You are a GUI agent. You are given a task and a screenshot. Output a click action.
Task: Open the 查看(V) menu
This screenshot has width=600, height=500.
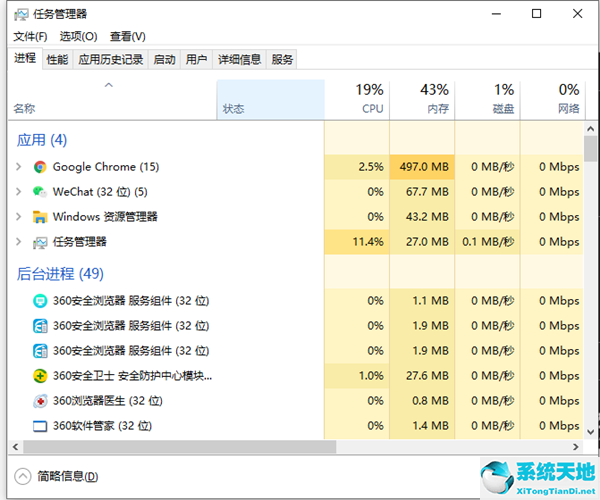[x=128, y=37]
